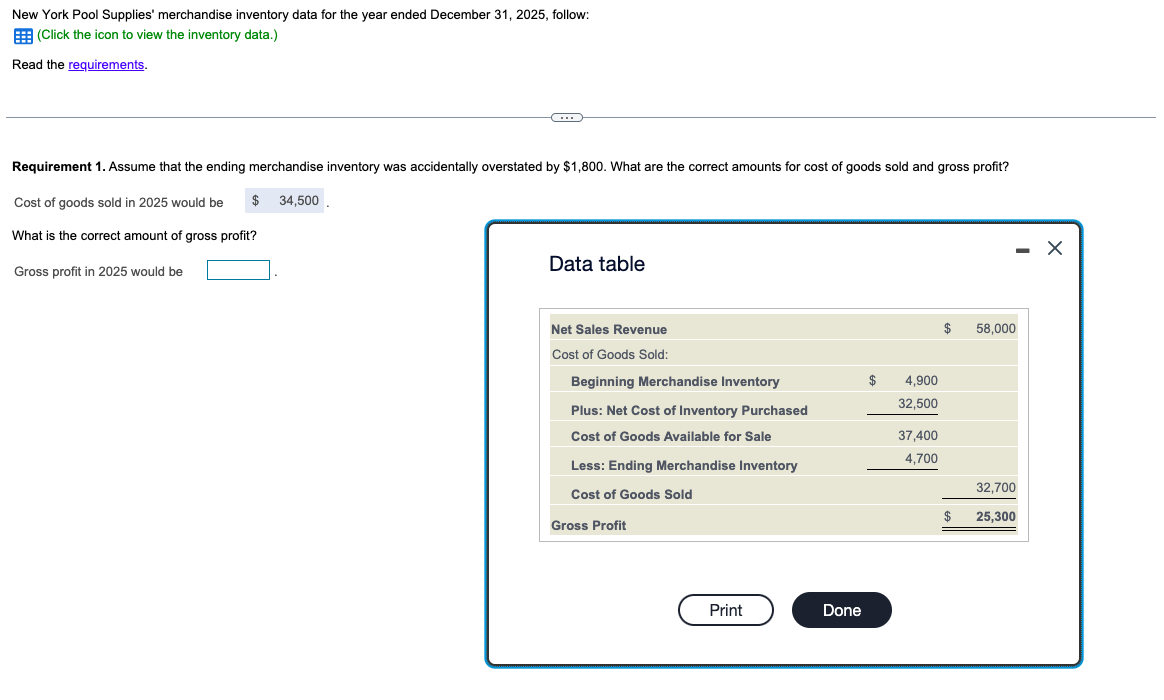Close the Data table popup

(x=1054, y=248)
